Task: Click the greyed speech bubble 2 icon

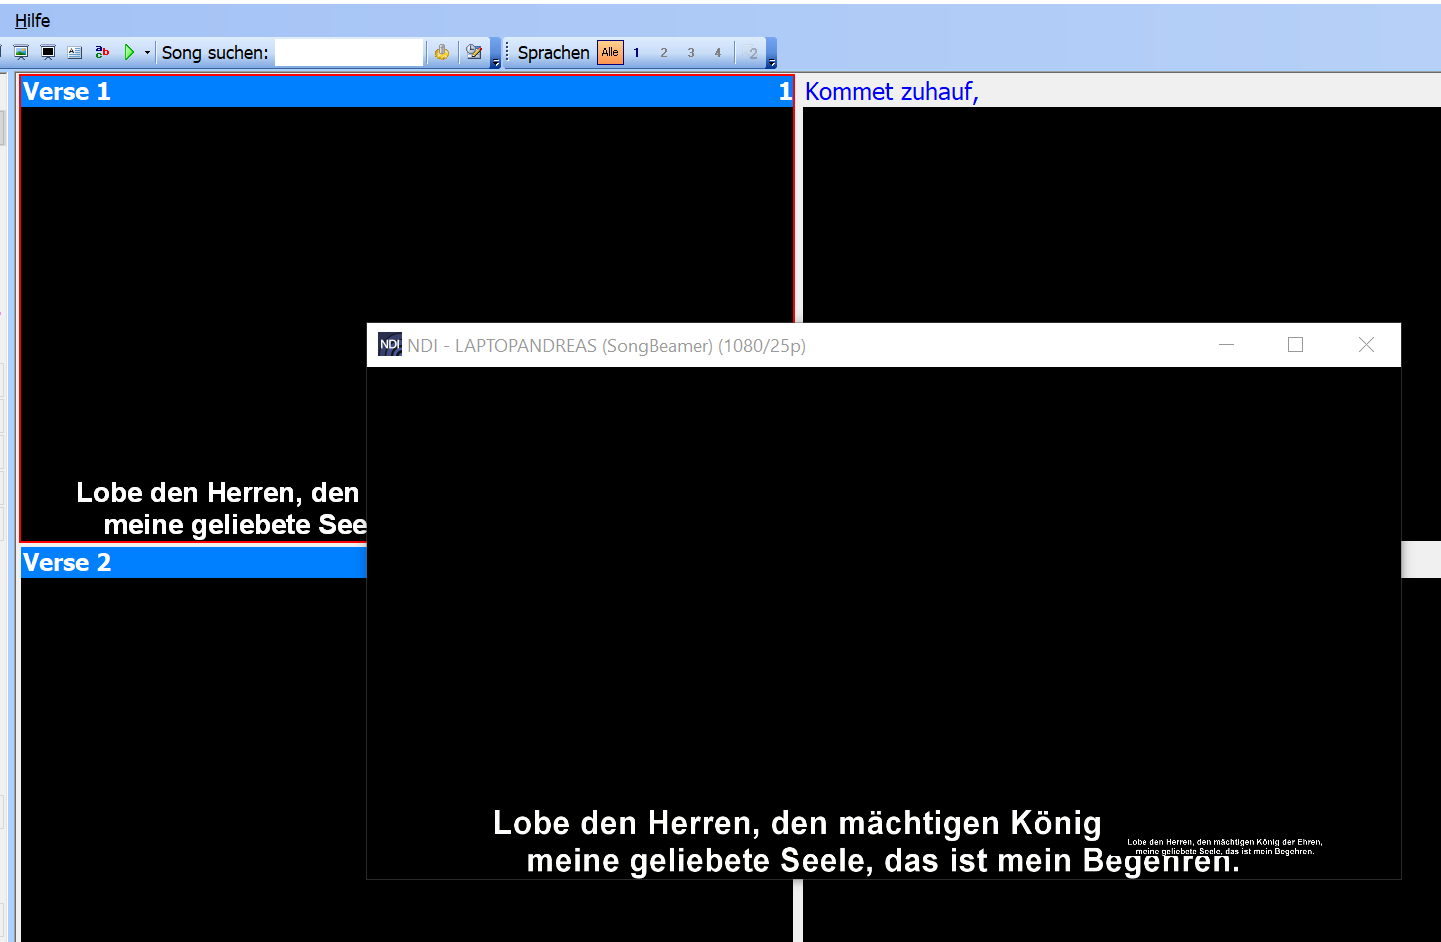Action: tap(752, 53)
